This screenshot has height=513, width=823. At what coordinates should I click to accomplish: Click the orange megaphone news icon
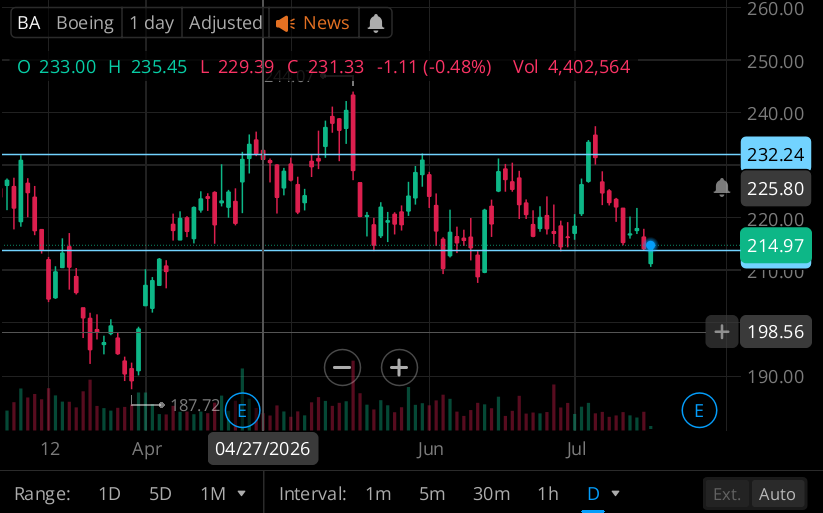click(x=286, y=24)
